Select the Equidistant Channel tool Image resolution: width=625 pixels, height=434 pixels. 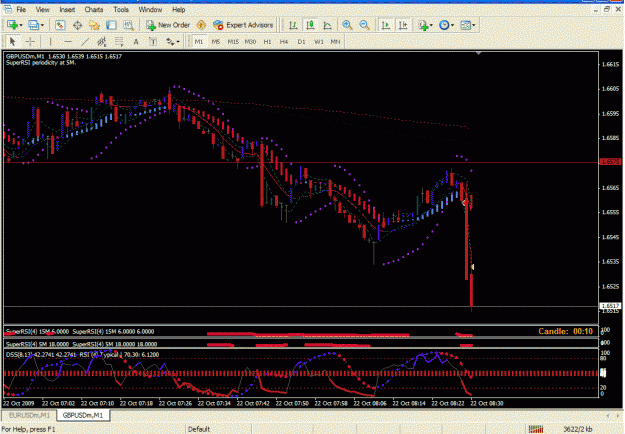coord(102,41)
